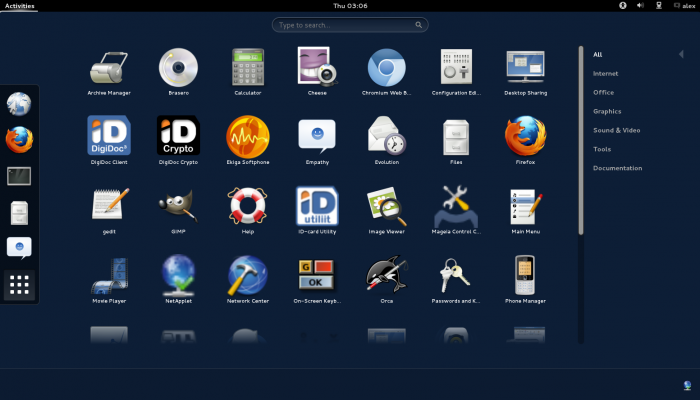The image size is (700, 400).
Task: Open the Brasero disc burner
Action: coord(179,71)
